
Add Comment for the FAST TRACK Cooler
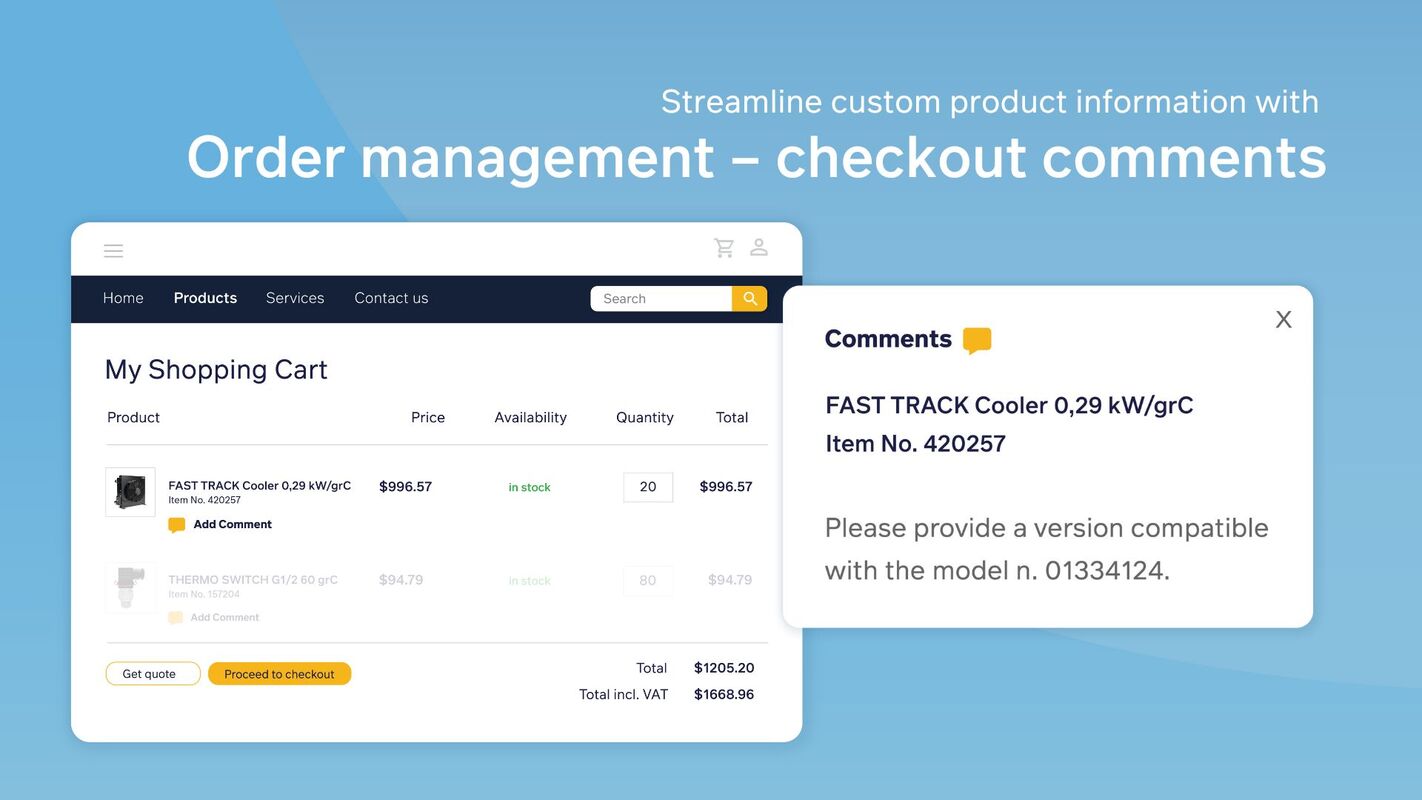(x=233, y=524)
